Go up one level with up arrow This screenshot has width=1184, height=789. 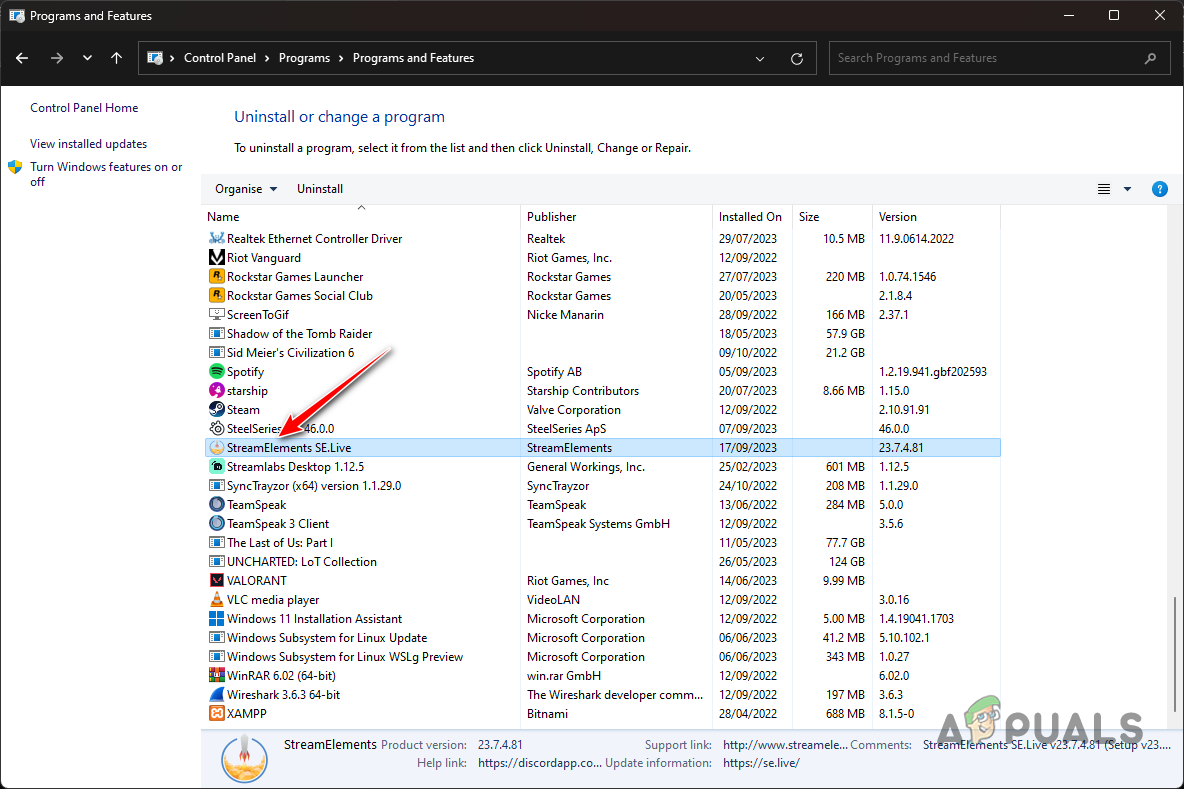tap(116, 58)
